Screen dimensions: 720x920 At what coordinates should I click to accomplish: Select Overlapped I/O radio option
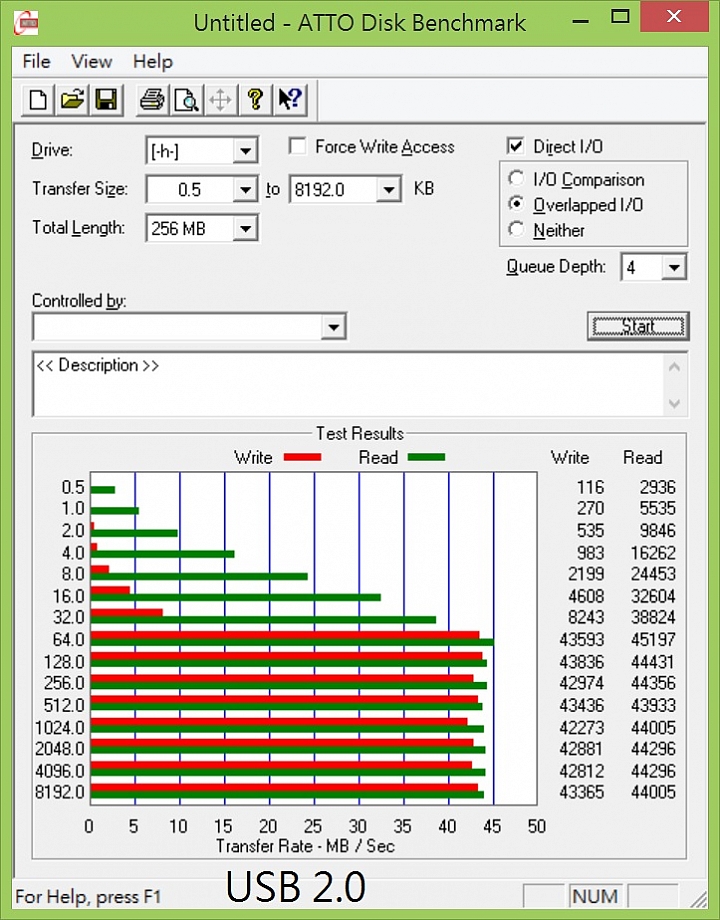click(516, 204)
